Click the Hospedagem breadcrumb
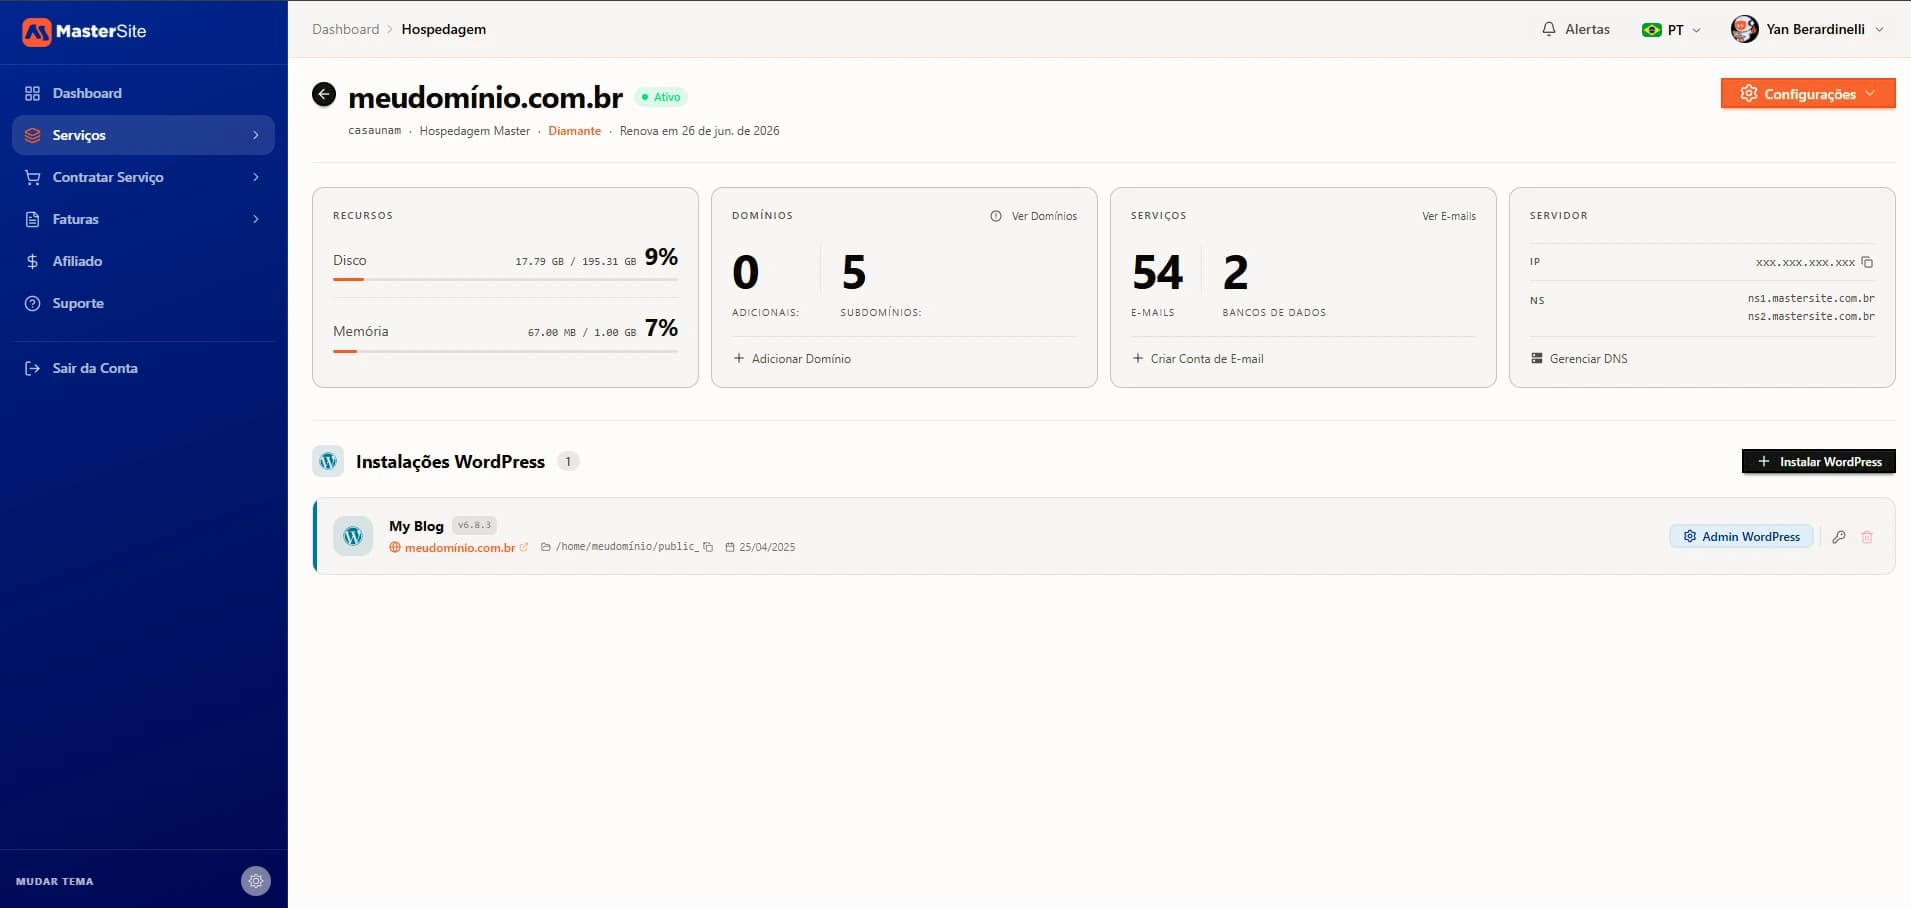This screenshot has width=1911, height=908. (444, 29)
